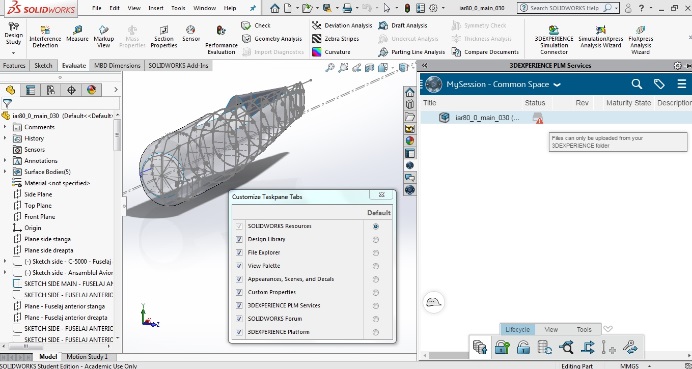This screenshot has height=369, width=692.
Task: Click the Lock lifecycle icon
Action: (x=502, y=347)
